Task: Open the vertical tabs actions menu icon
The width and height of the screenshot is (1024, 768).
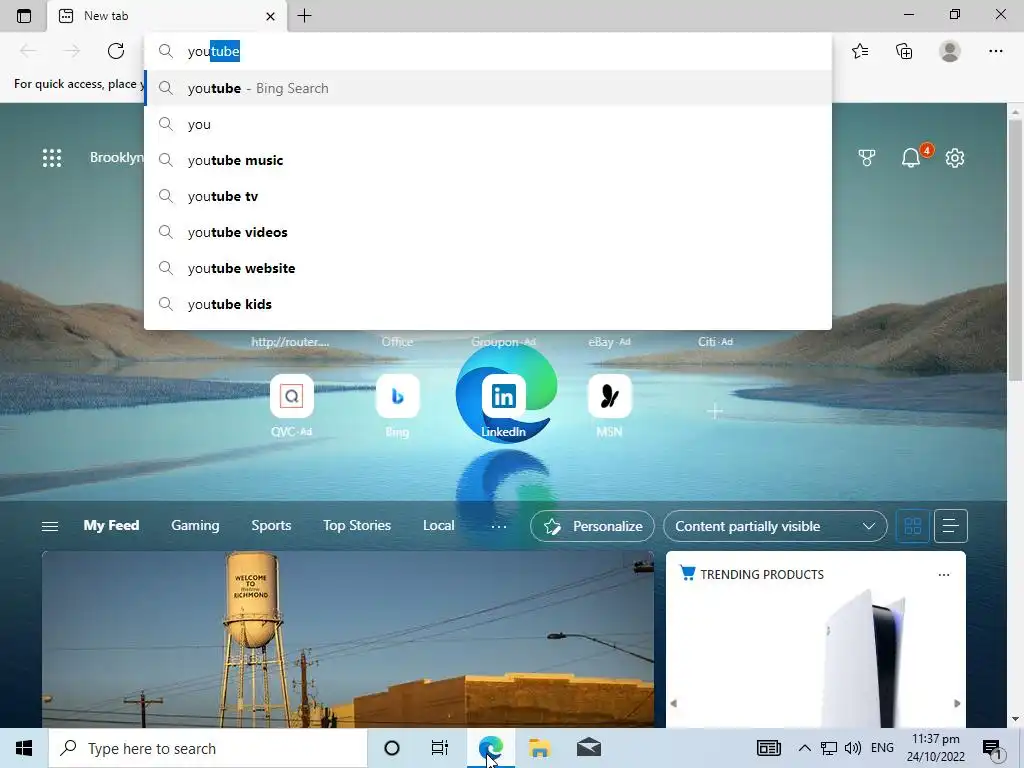Action: (x=24, y=16)
